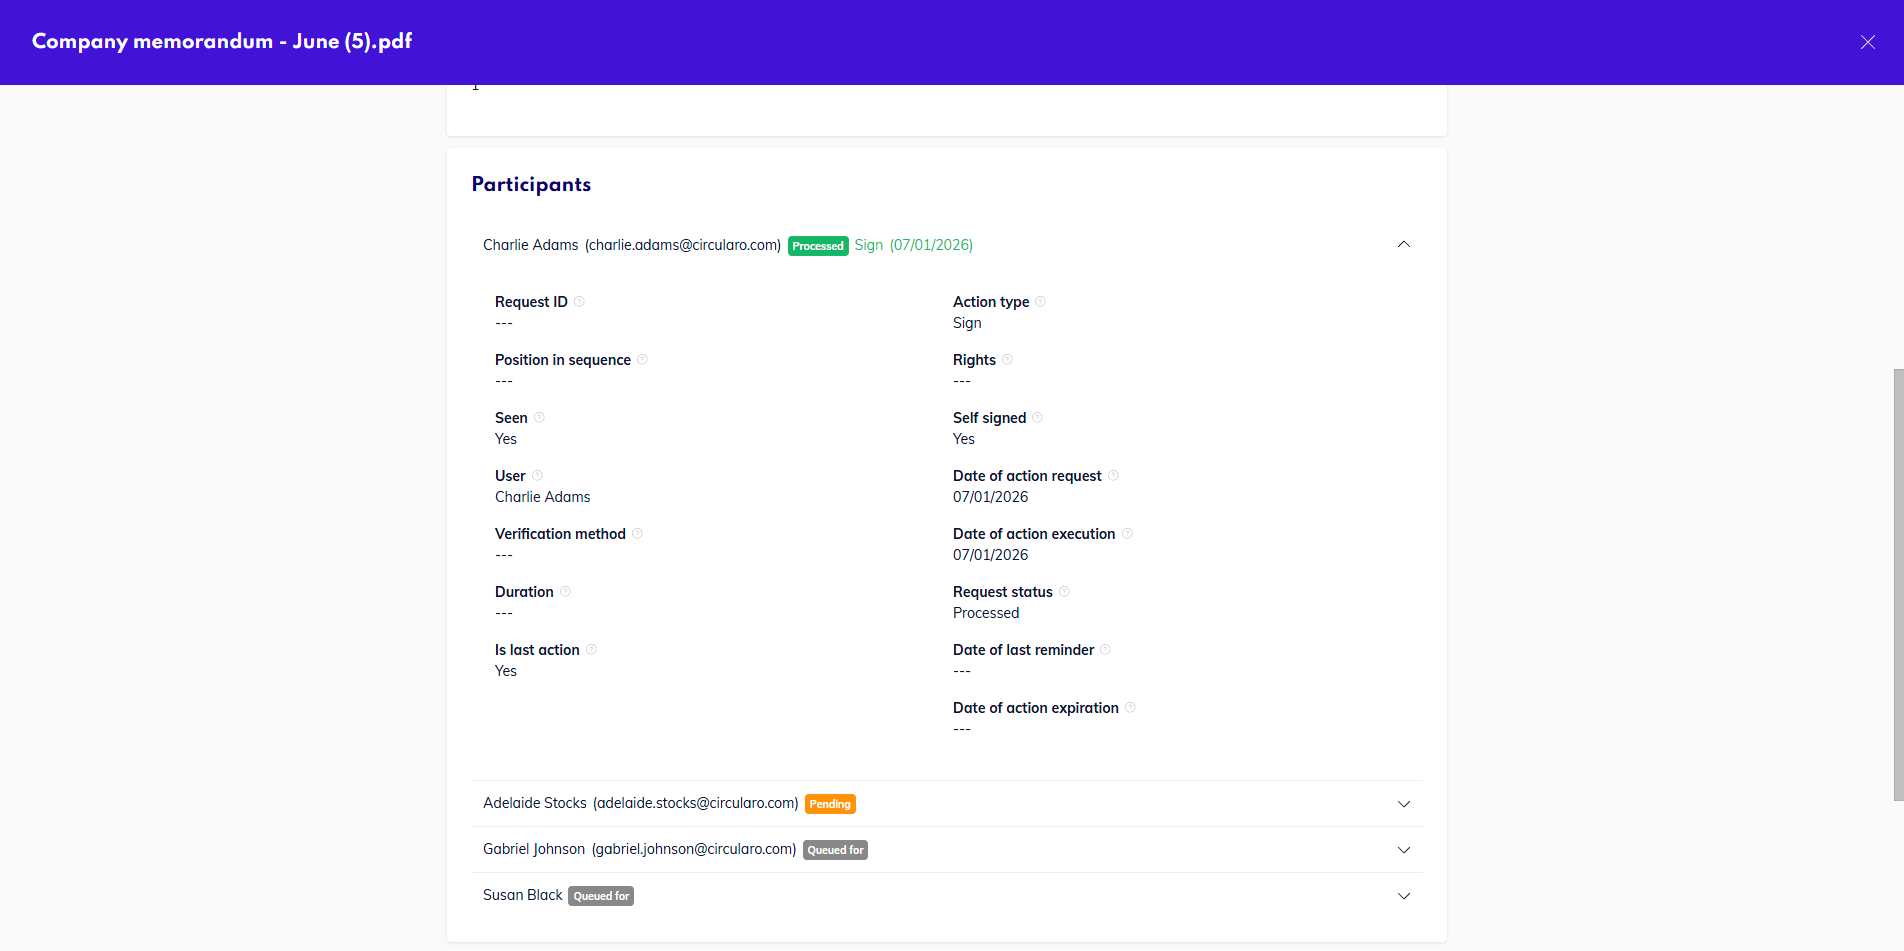Click the help icon next to Action type

tap(1040, 302)
